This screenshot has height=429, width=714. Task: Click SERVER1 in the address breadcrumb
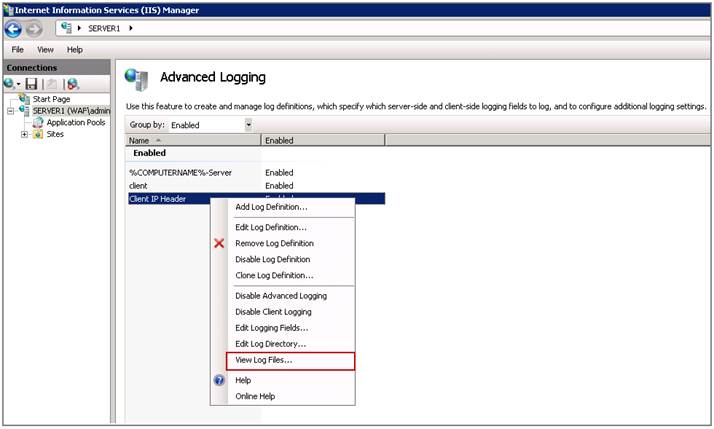tap(104, 28)
